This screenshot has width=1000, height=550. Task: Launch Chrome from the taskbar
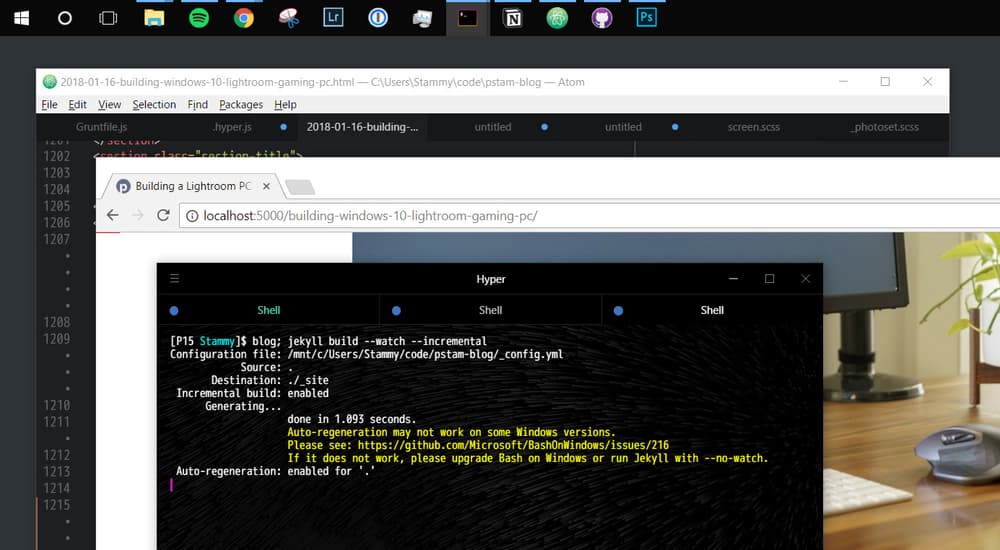(244, 18)
